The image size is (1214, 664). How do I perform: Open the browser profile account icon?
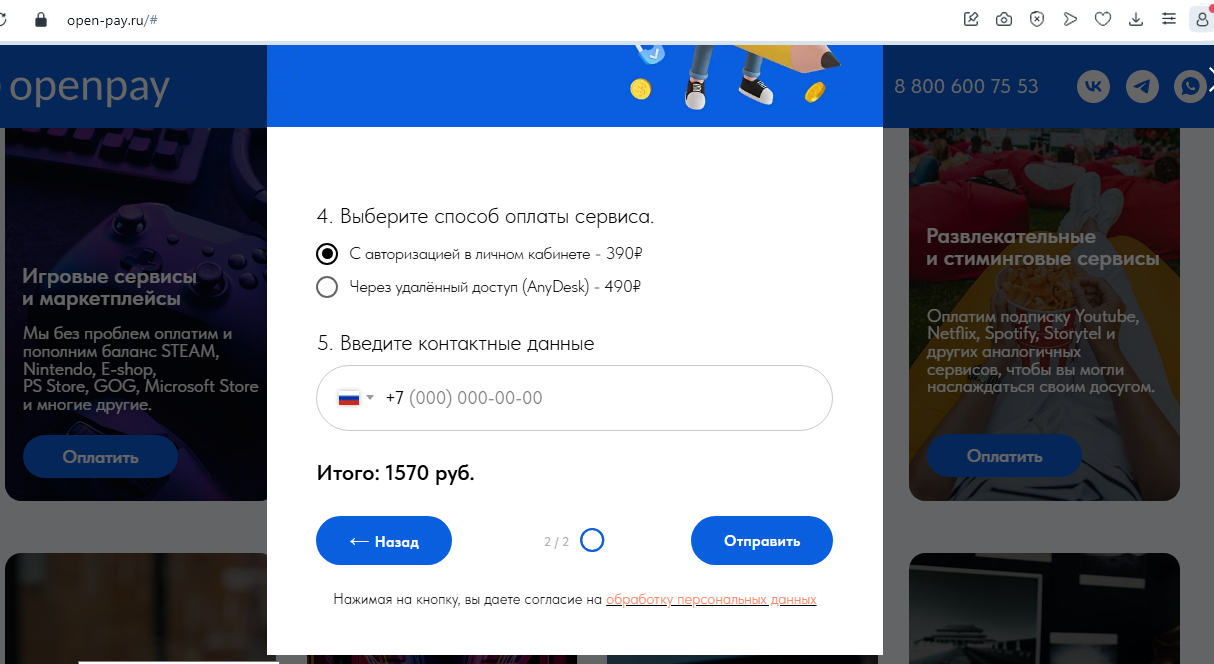pyautogui.click(x=1201, y=19)
